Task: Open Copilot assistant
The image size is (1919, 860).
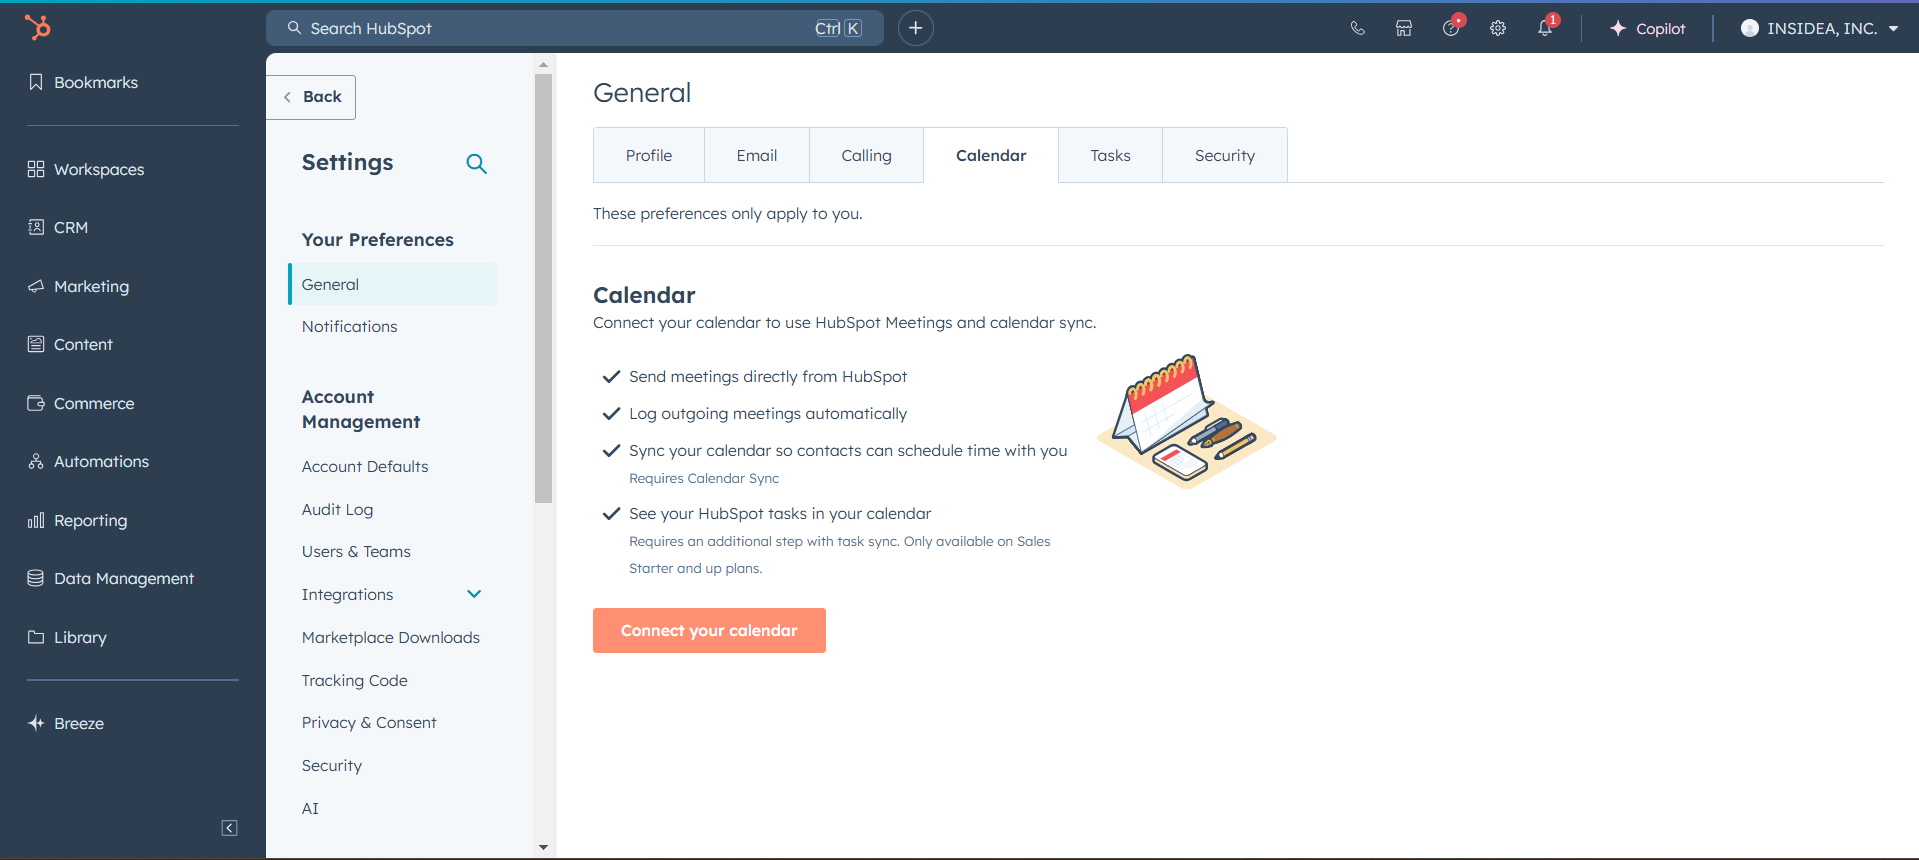Action: coord(1647,28)
